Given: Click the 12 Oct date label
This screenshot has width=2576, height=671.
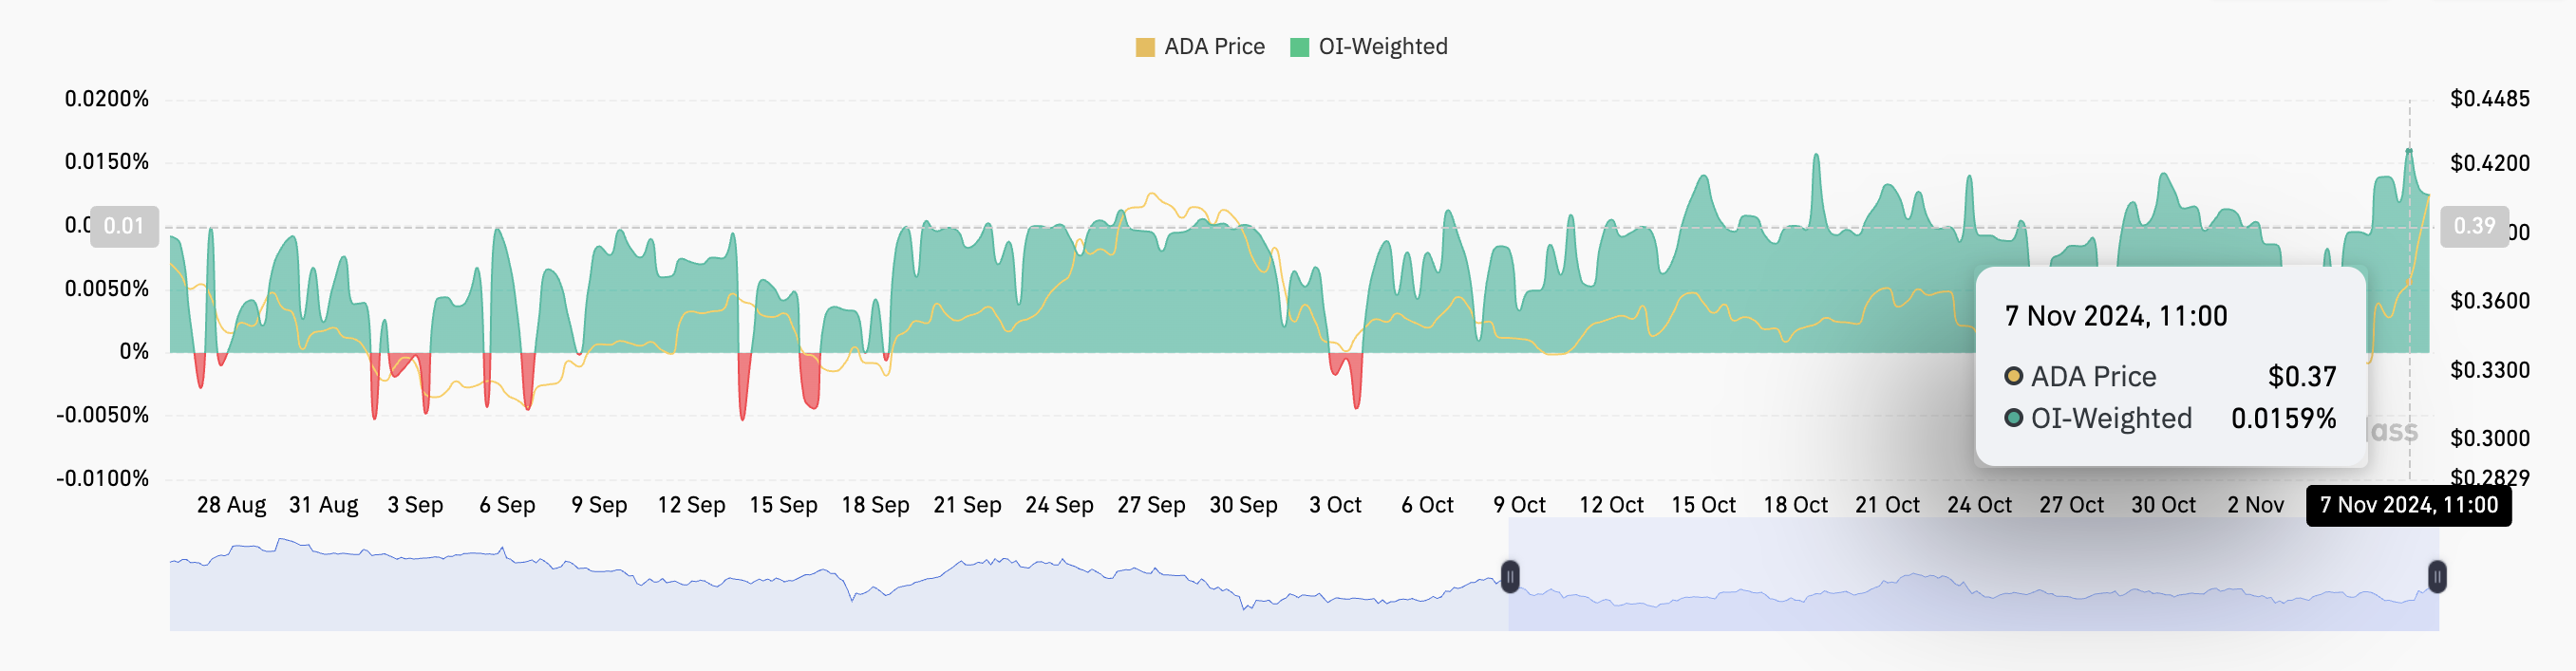Looking at the screenshot, I should [x=1611, y=505].
